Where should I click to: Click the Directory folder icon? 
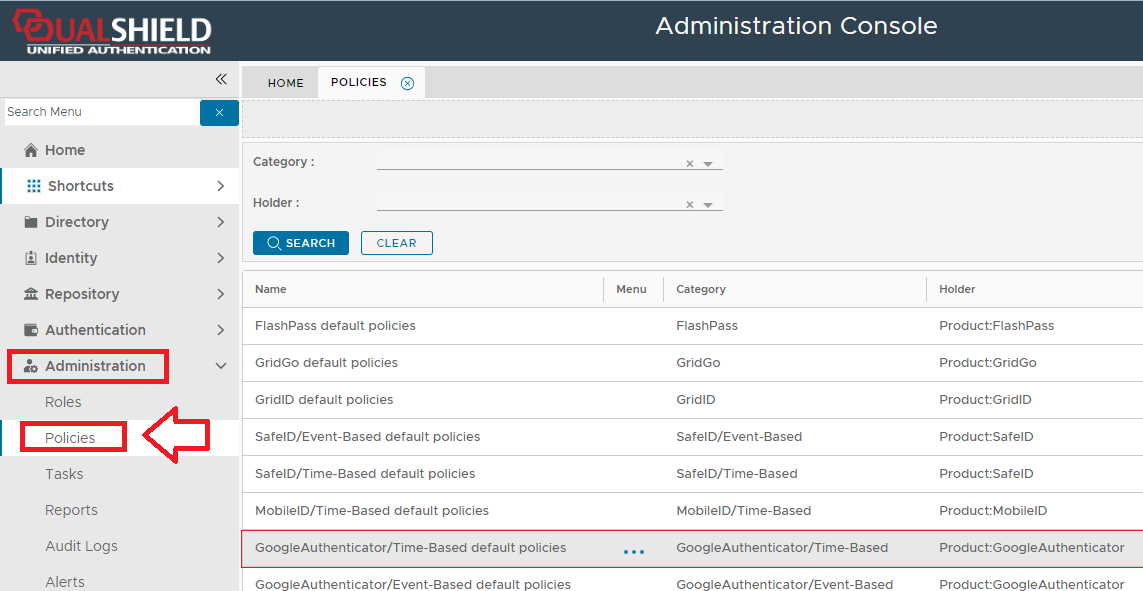tap(30, 222)
